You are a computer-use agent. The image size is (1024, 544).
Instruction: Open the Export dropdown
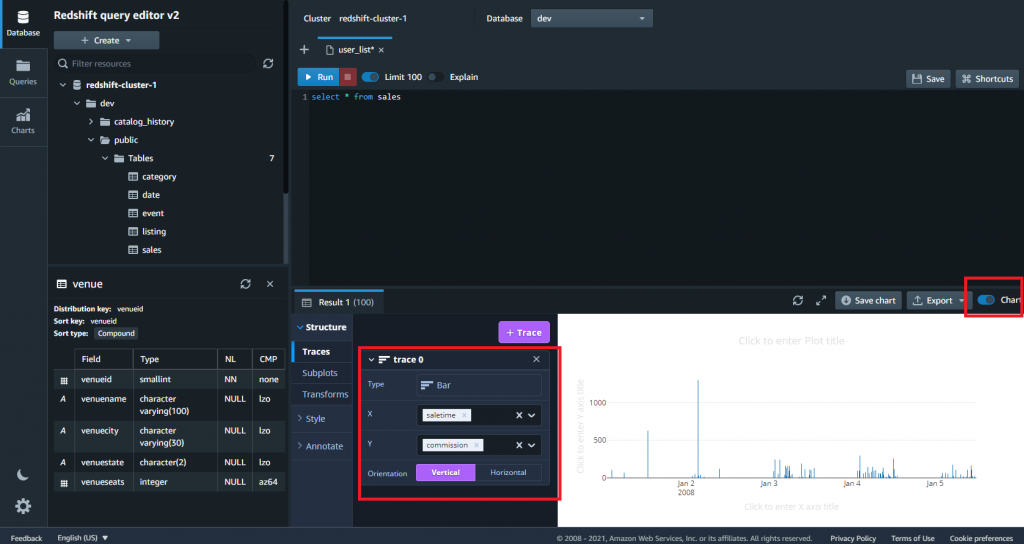[x=937, y=300]
